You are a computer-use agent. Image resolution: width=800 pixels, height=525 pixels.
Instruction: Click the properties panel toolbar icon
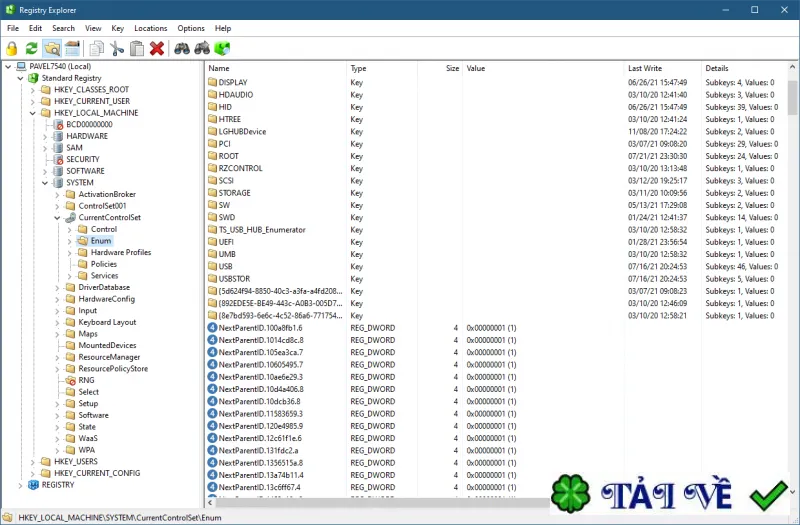[72, 48]
